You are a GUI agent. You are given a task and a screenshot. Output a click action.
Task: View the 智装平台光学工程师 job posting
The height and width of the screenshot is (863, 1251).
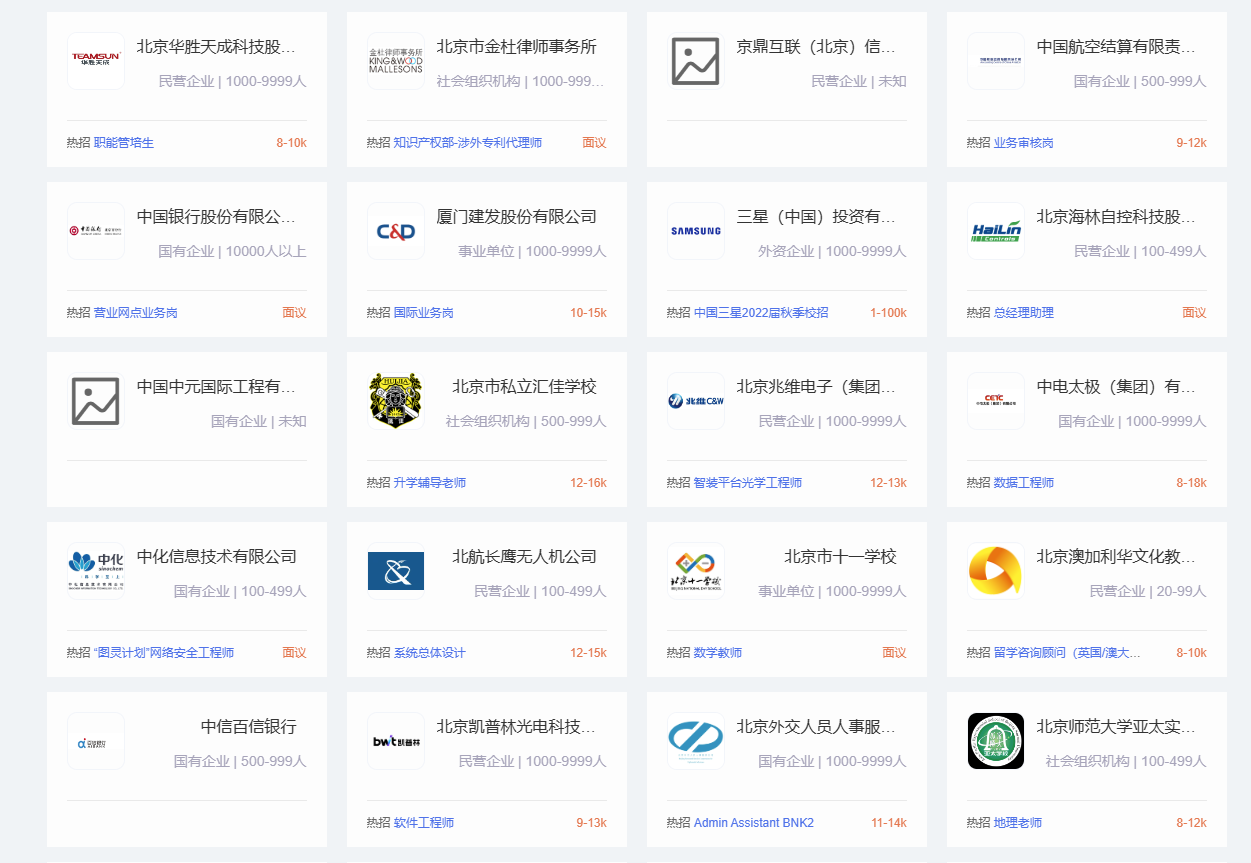pyautogui.click(x=748, y=483)
